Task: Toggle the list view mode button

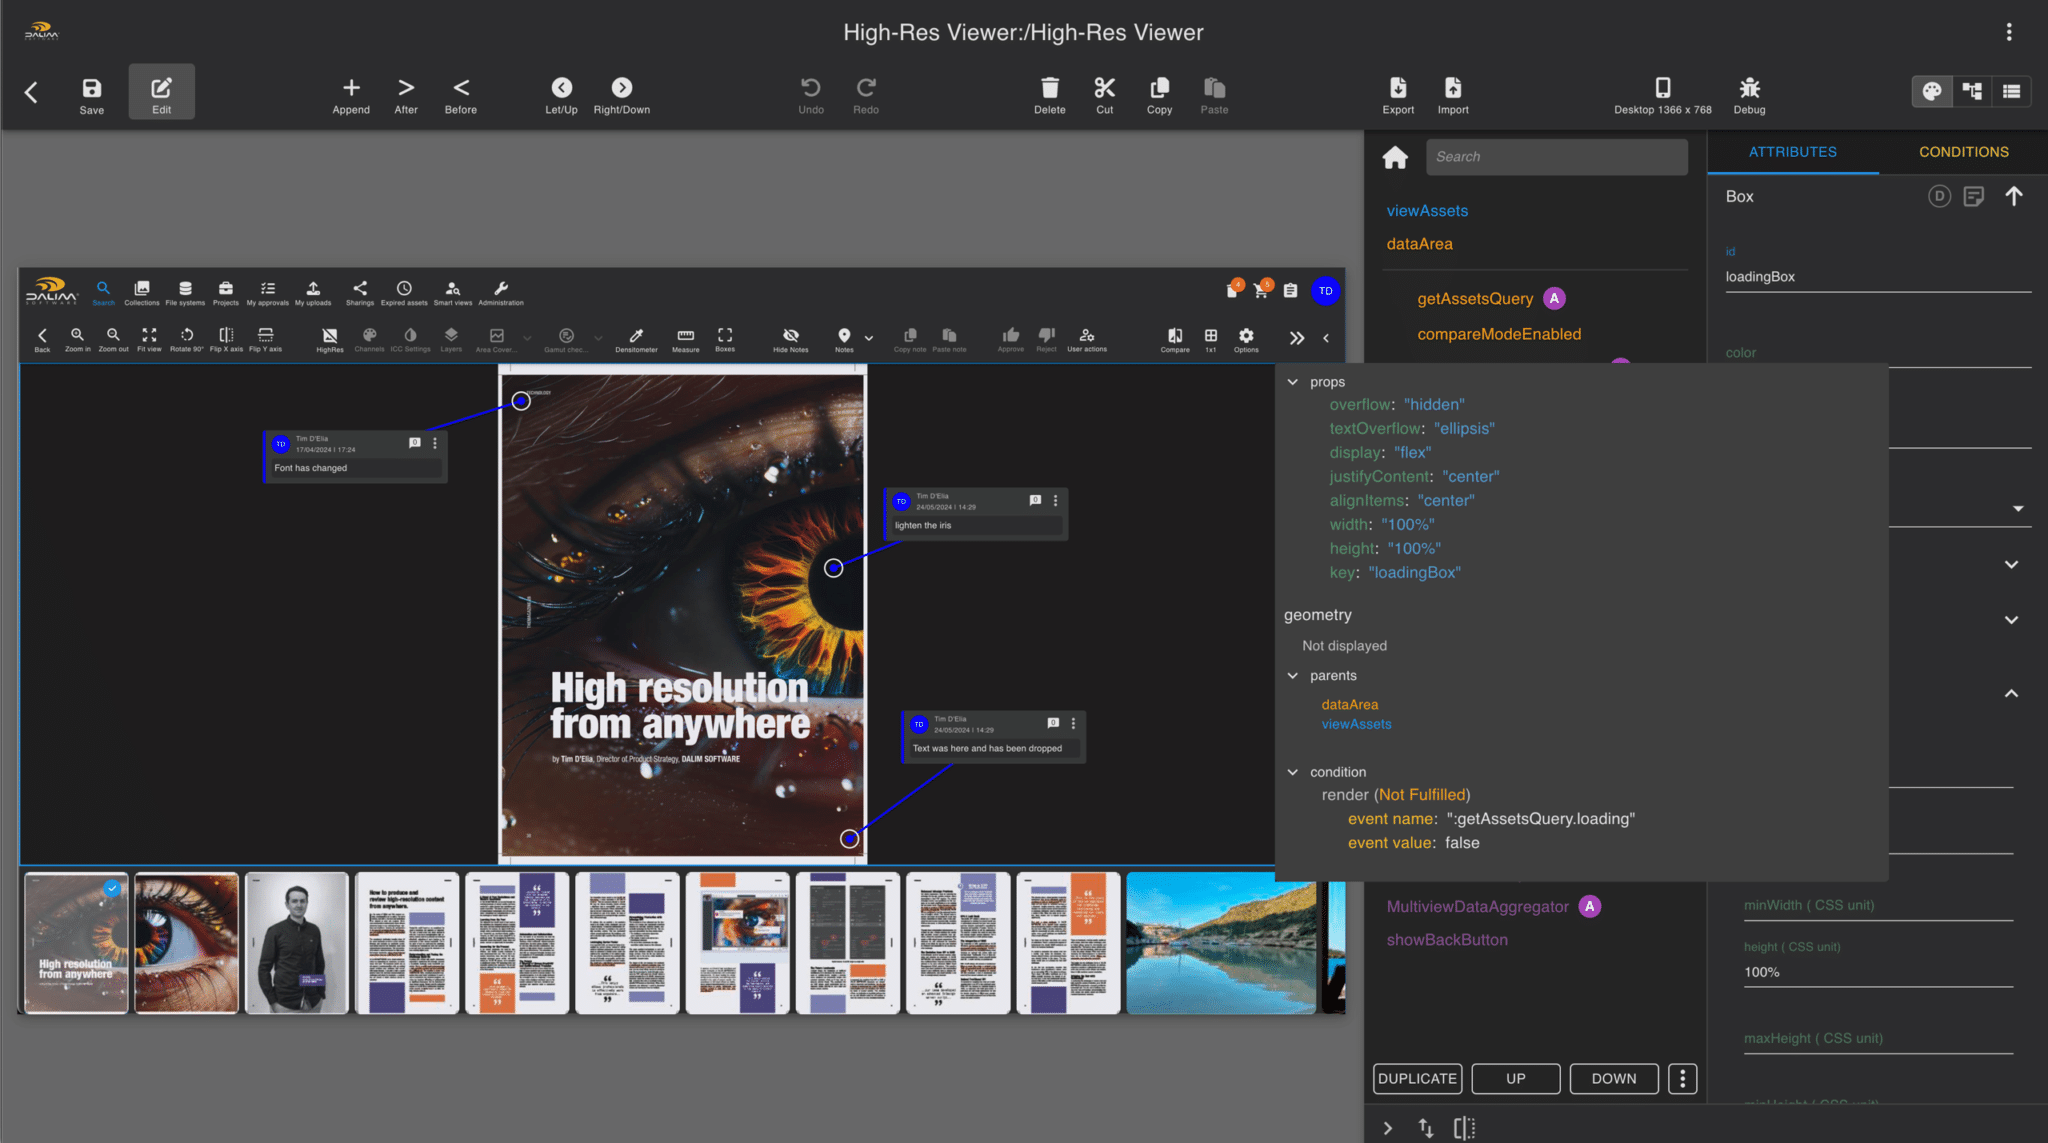Action: pyautogui.click(x=2011, y=92)
